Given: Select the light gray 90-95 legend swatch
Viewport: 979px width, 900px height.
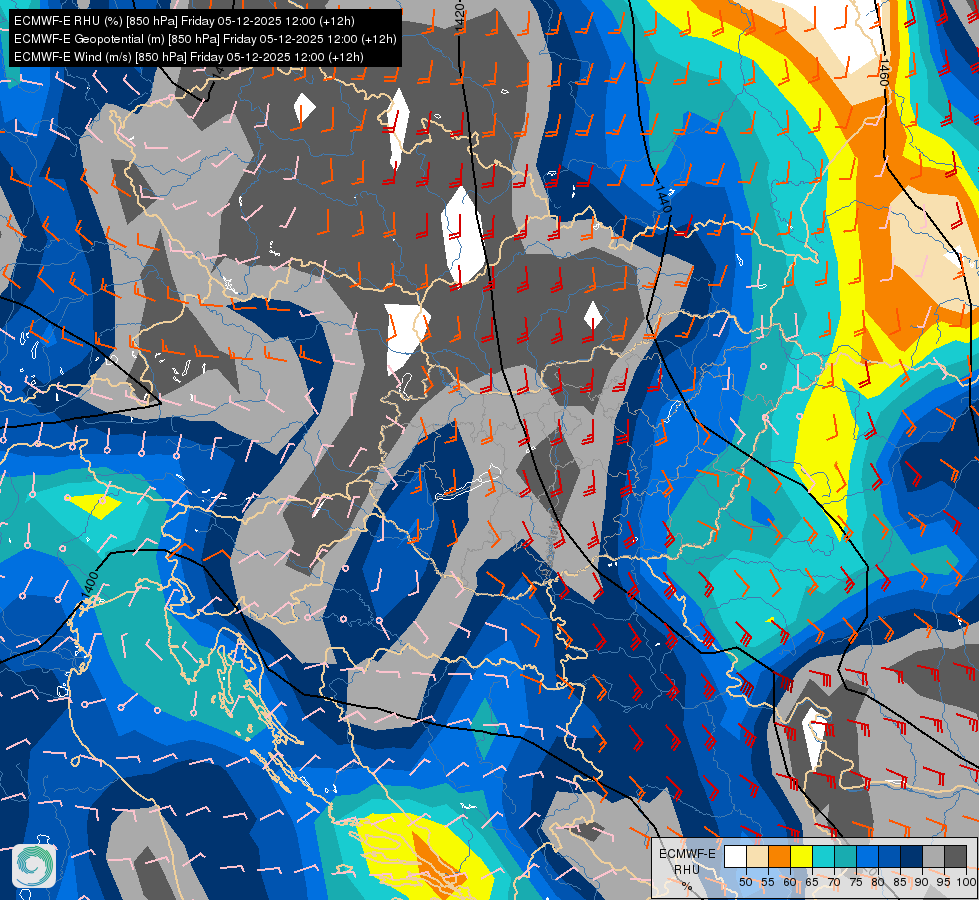Looking at the screenshot, I should (x=933, y=856).
